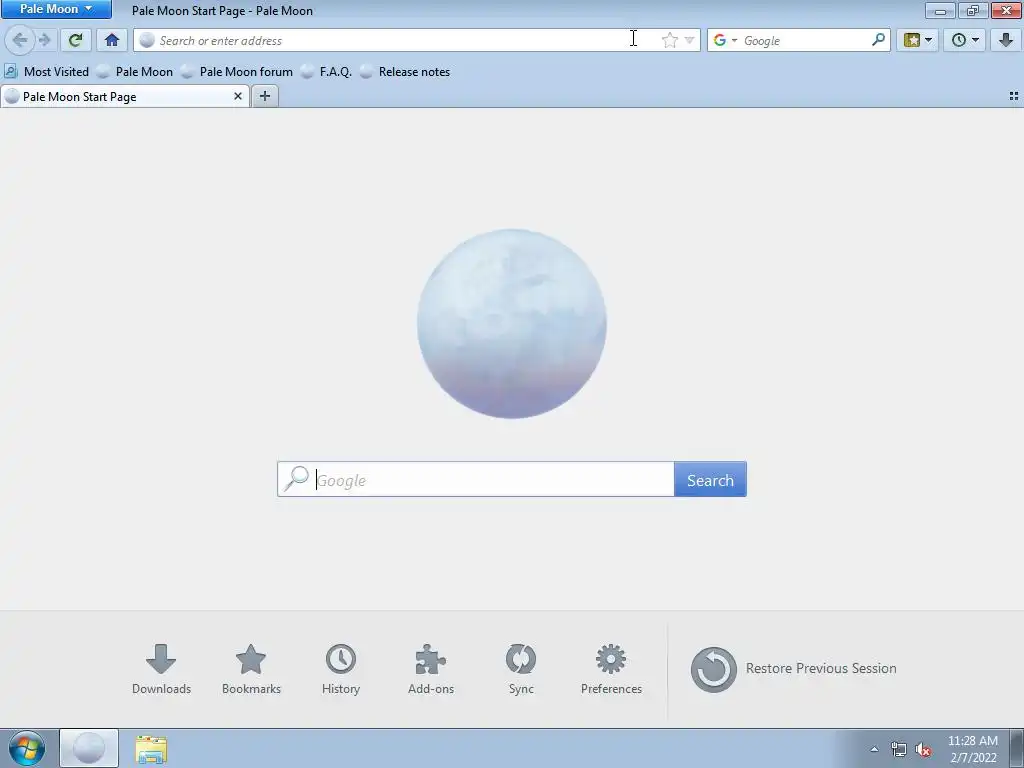Open Bookmarks from start page

click(251, 669)
